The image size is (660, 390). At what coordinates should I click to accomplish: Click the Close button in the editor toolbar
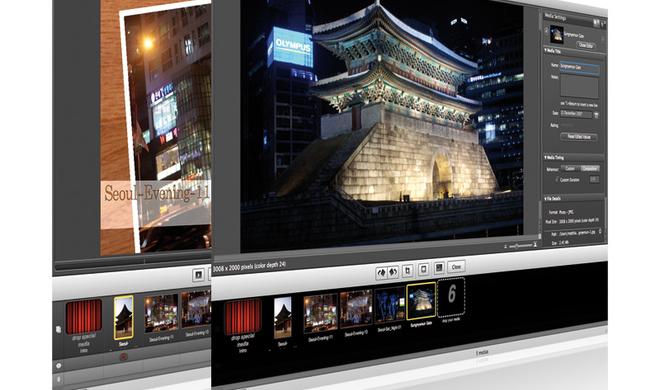point(456,267)
